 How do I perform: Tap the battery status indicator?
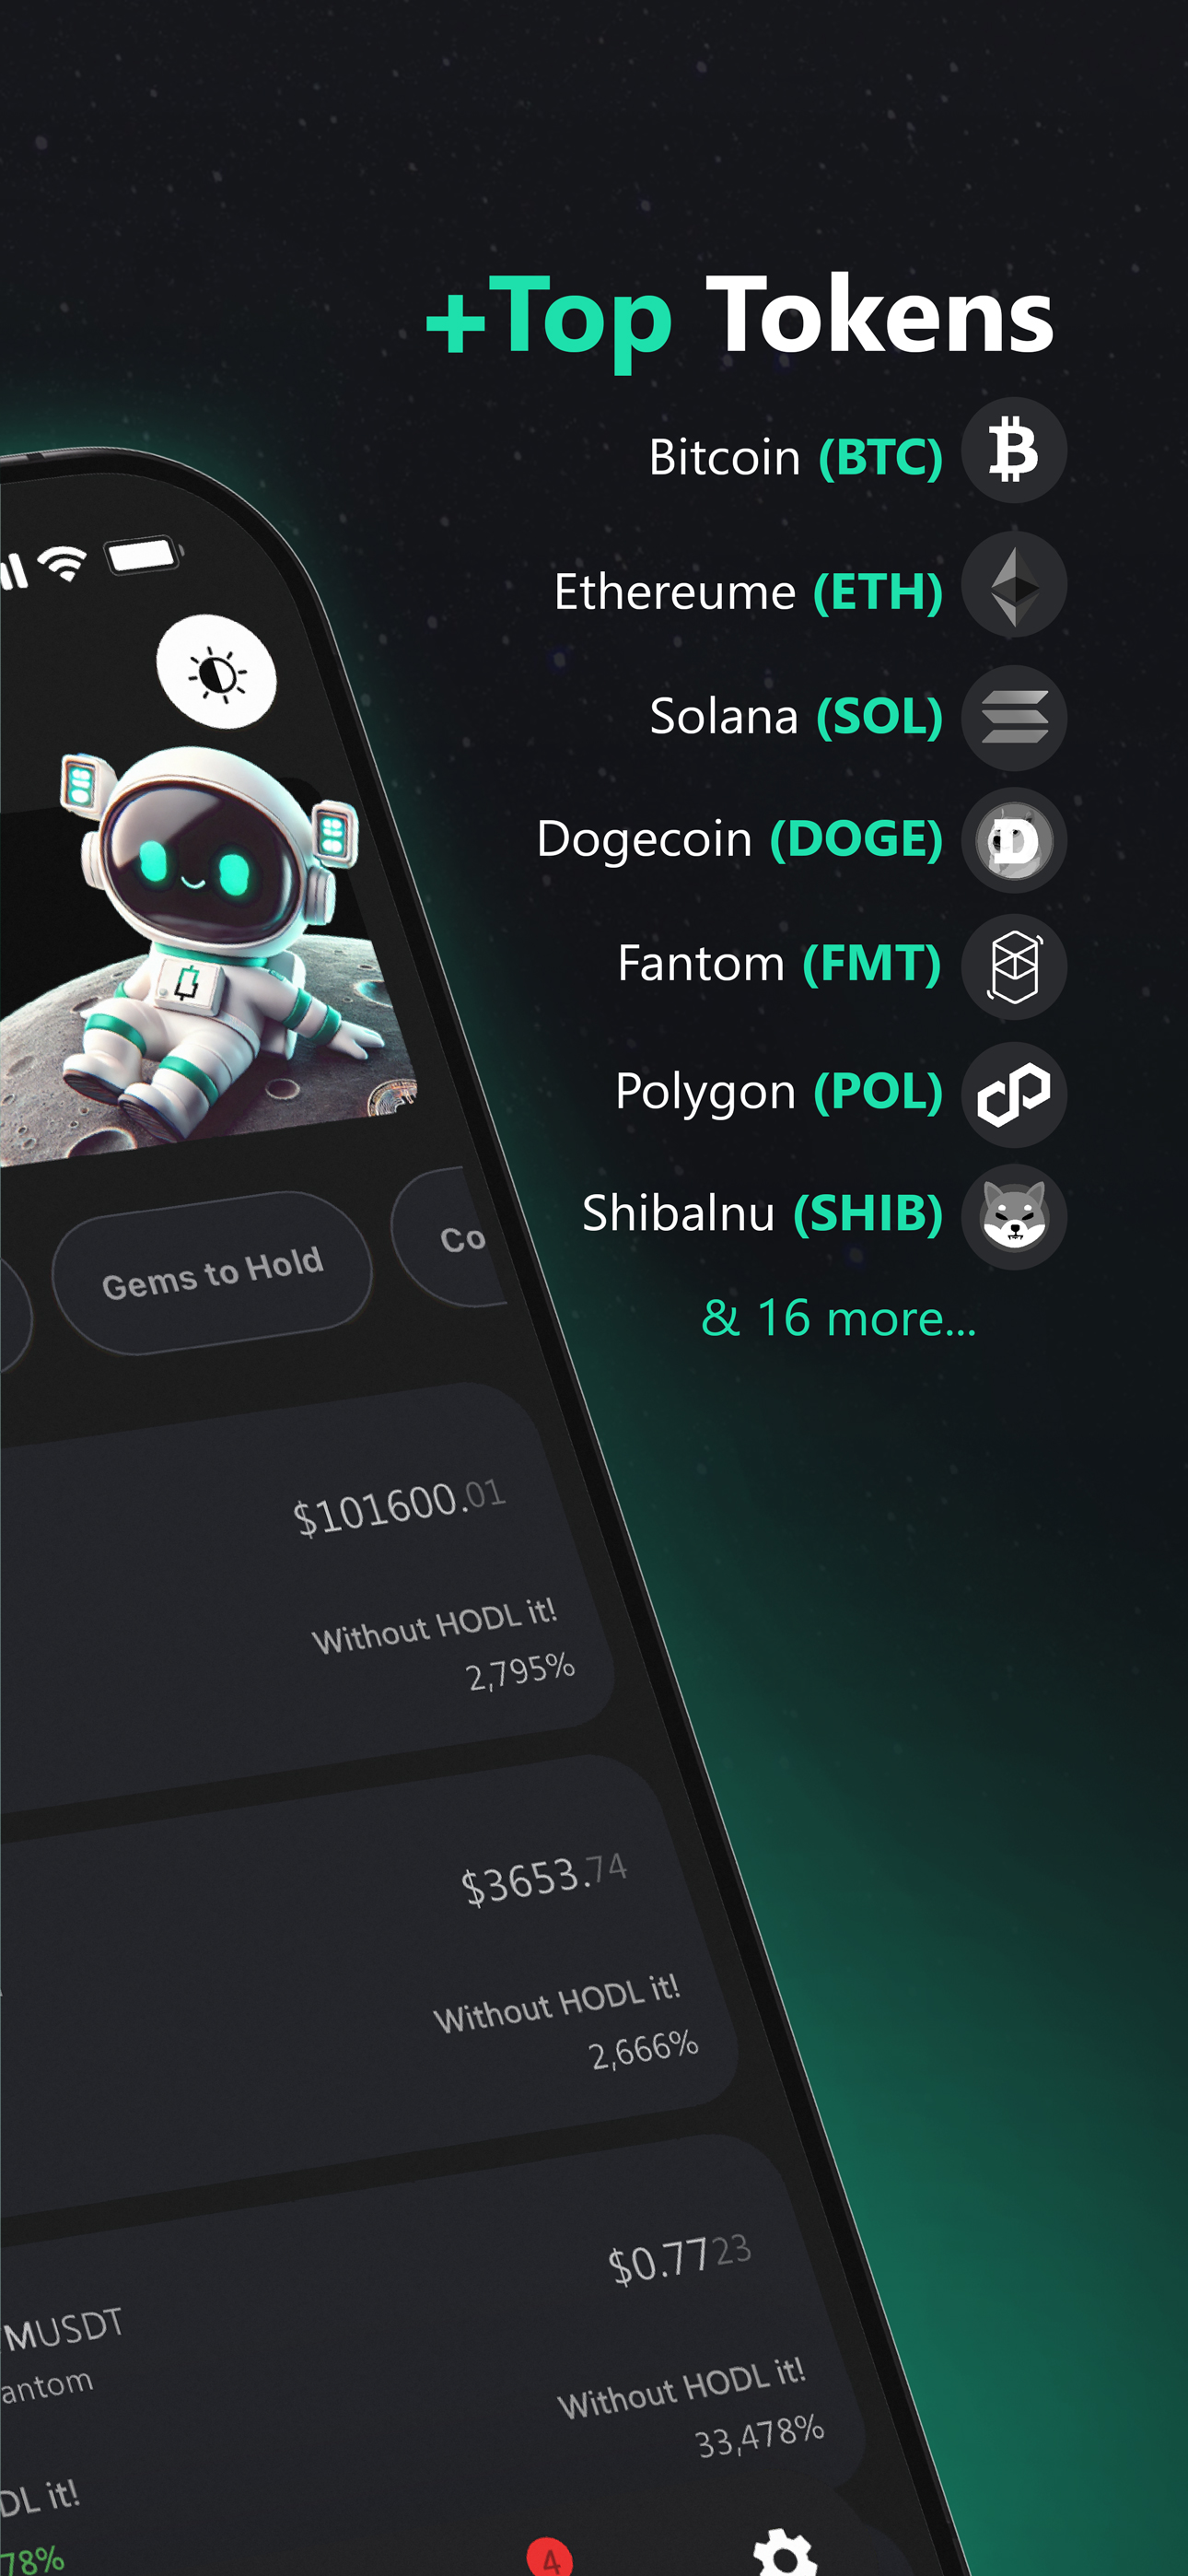[145, 554]
